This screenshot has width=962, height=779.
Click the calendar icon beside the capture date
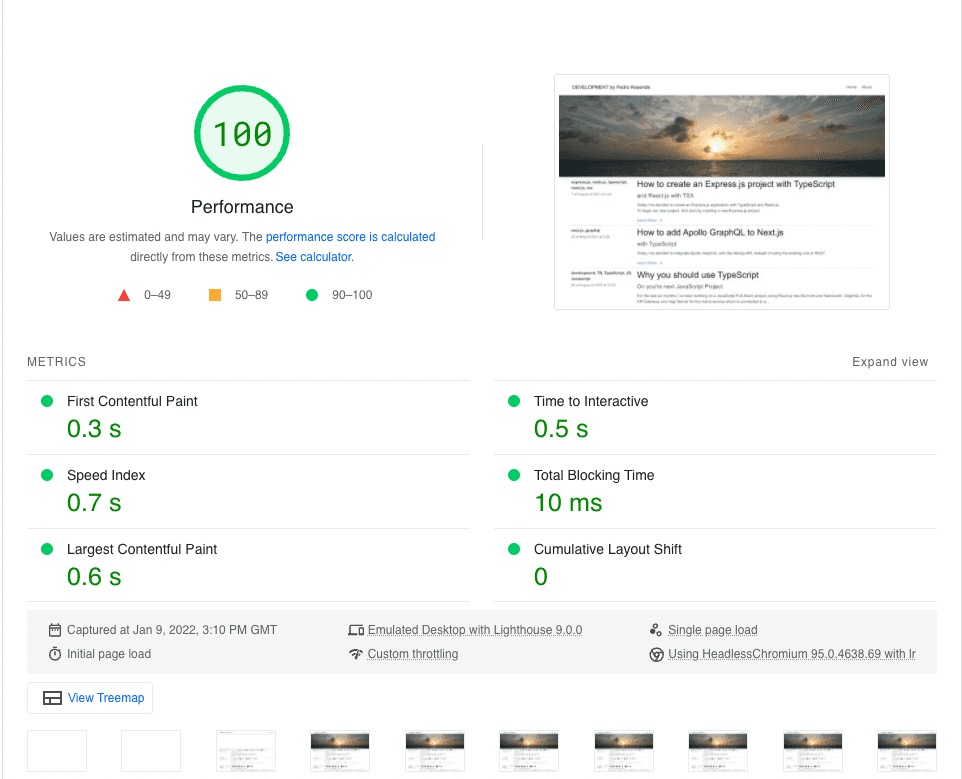click(56, 629)
